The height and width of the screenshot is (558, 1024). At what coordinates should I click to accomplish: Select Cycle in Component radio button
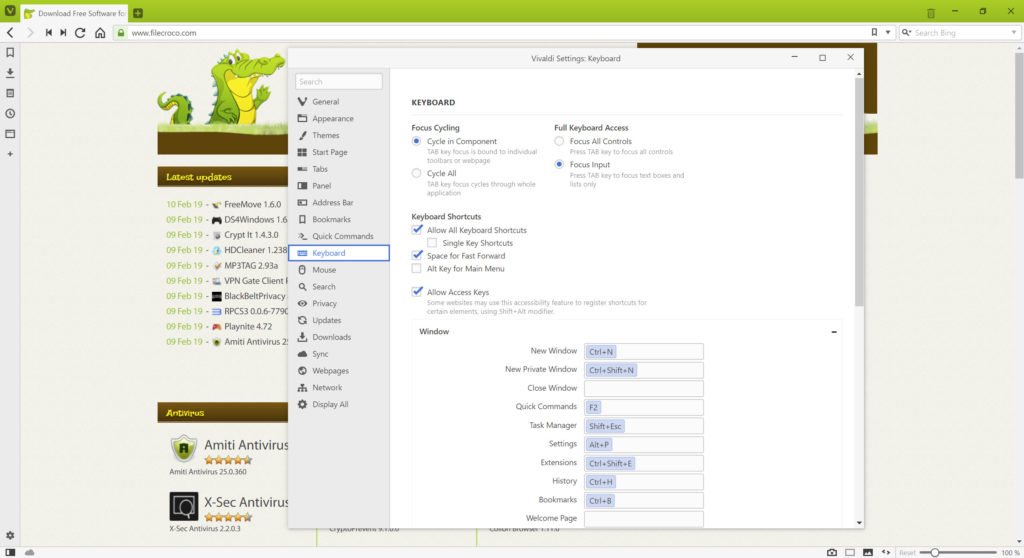416,141
